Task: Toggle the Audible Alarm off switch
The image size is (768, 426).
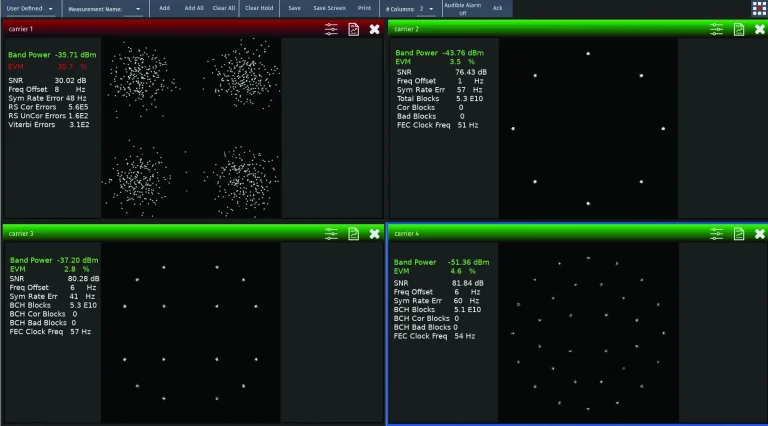Action: pyautogui.click(x=462, y=9)
